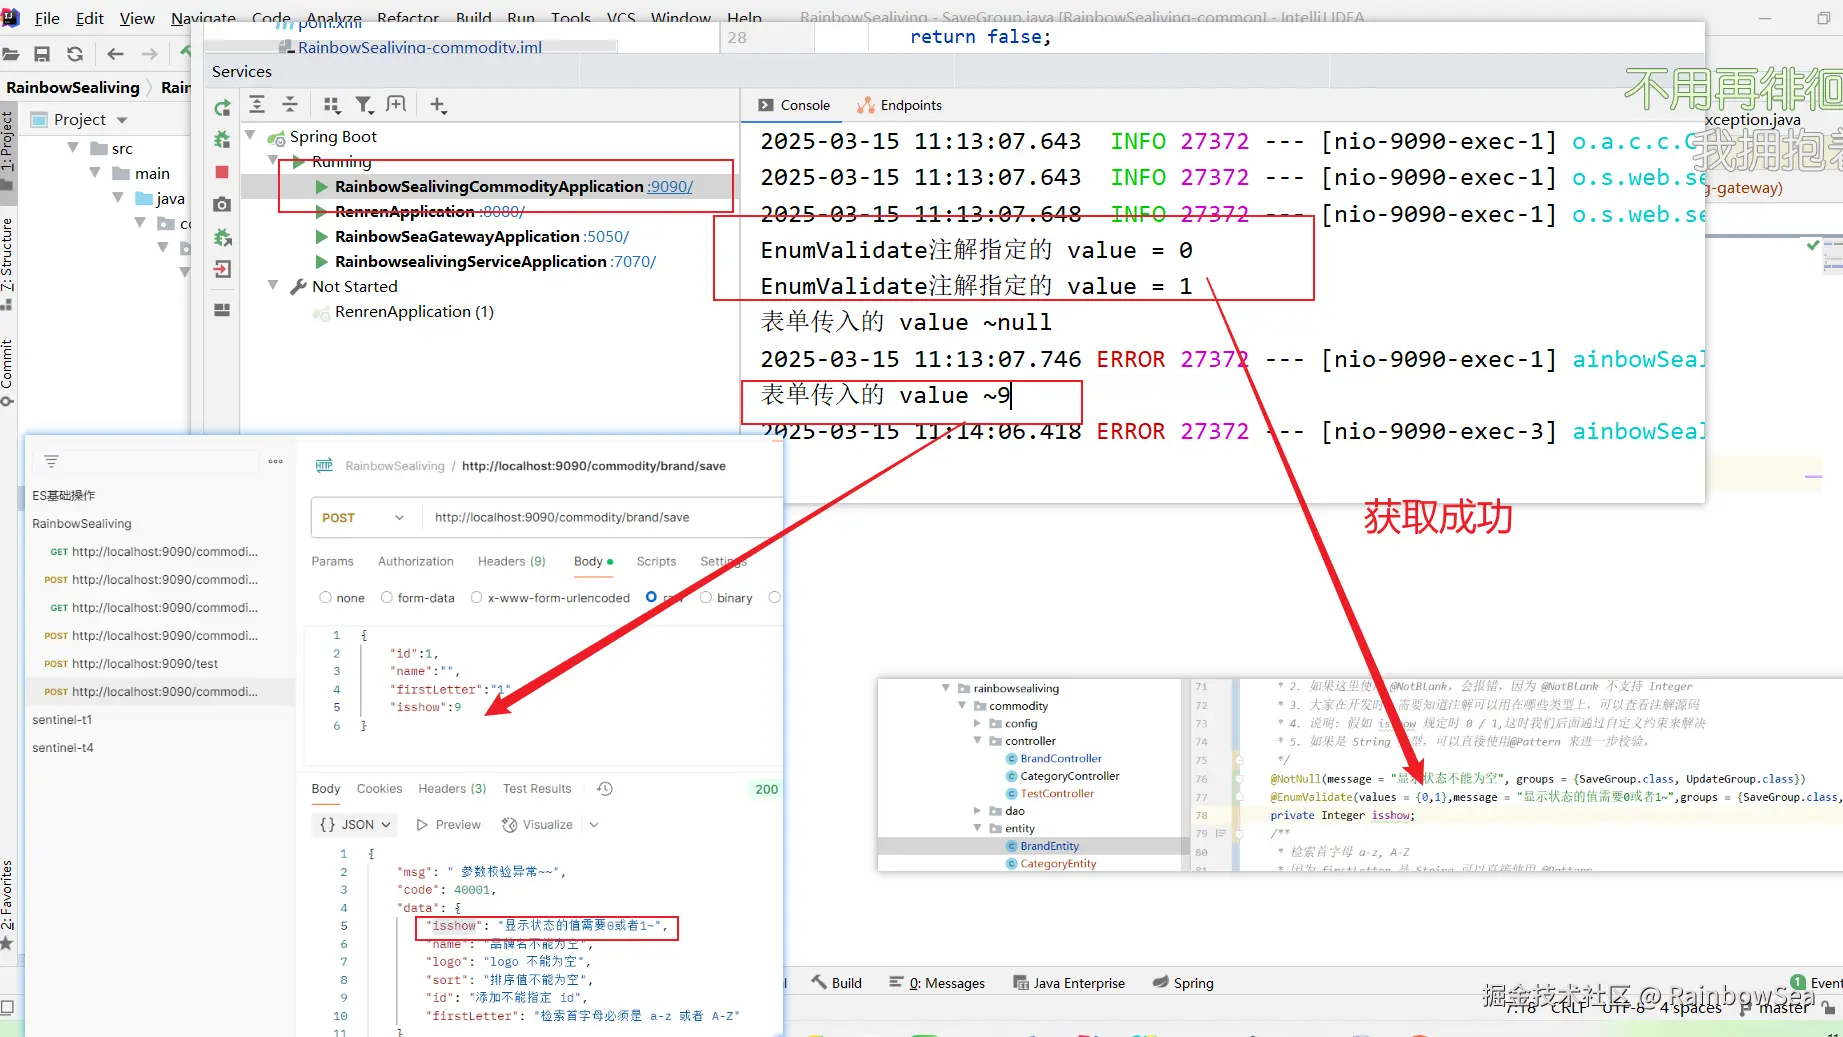
Task: Collapse the src folder in Project tree
Action: pyautogui.click(x=73, y=148)
